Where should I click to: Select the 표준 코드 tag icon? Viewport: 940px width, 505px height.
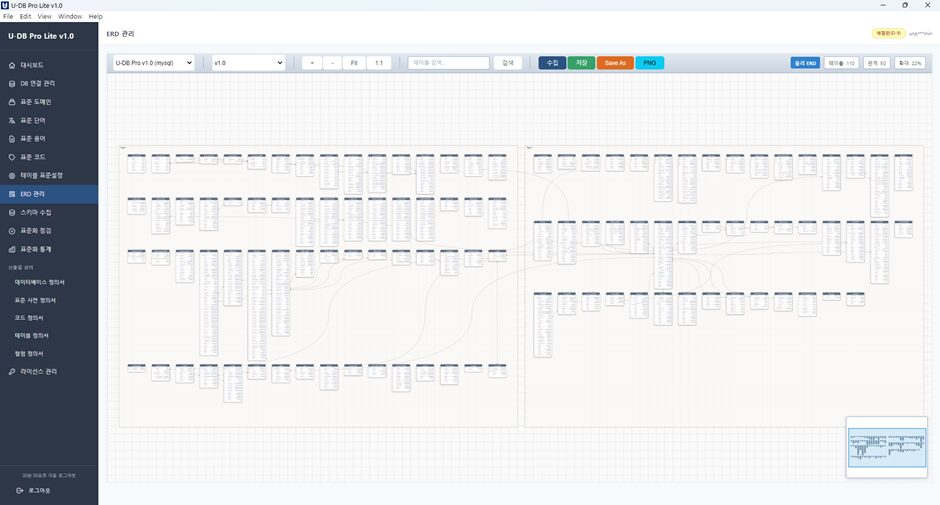coord(12,157)
